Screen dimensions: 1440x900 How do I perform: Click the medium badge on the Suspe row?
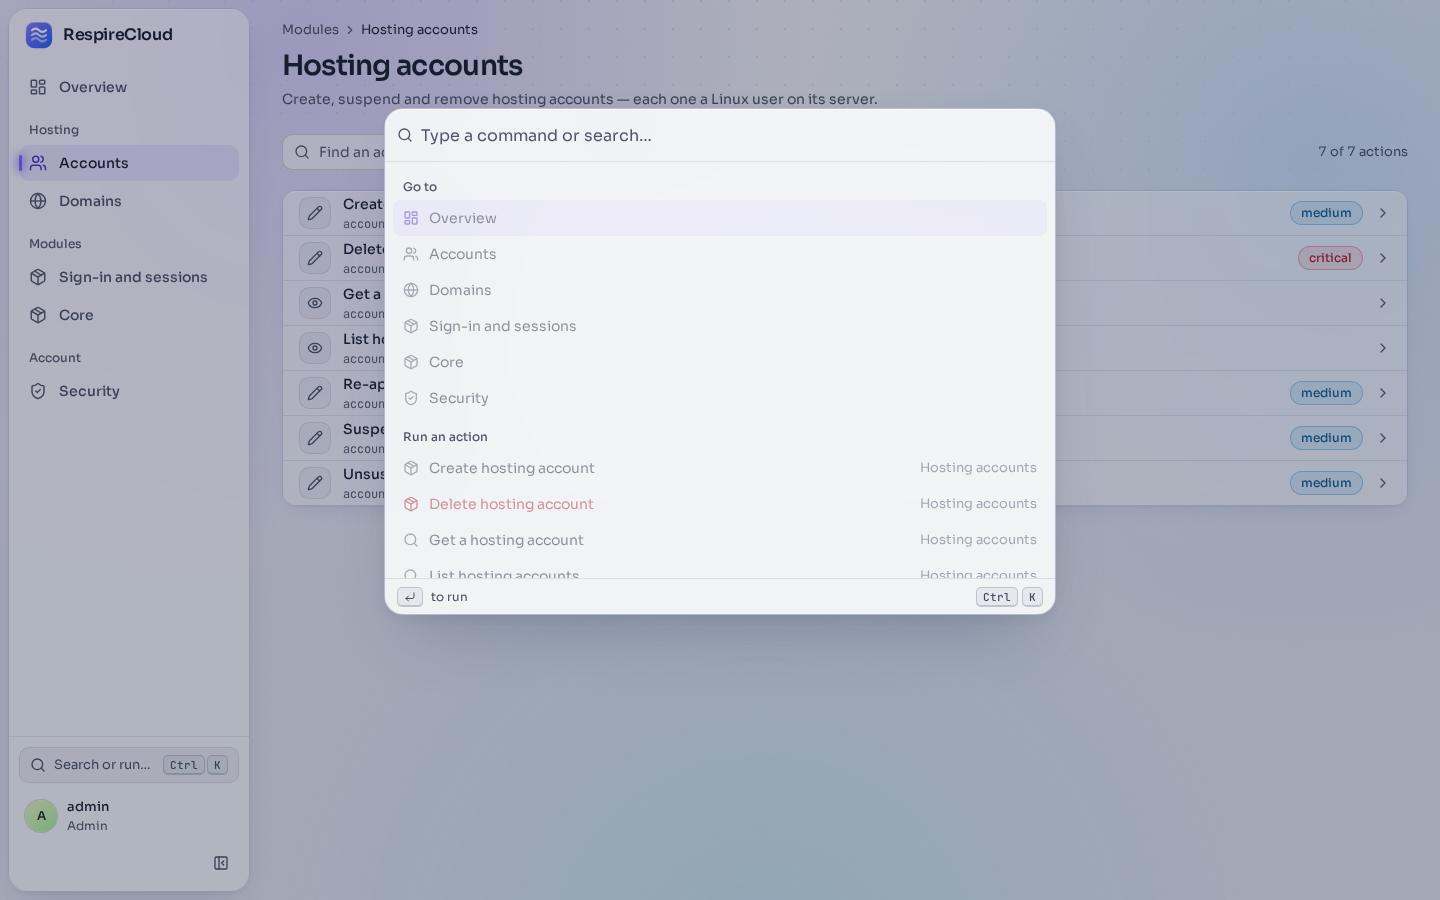[x=1326, y=438]
